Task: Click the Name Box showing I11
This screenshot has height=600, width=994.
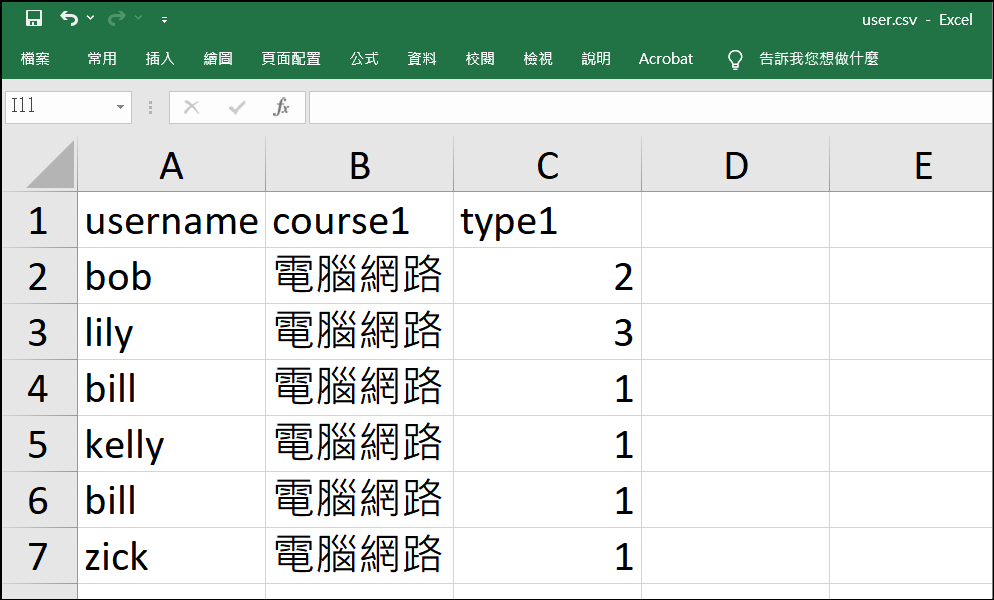Action: pos(60,107)
